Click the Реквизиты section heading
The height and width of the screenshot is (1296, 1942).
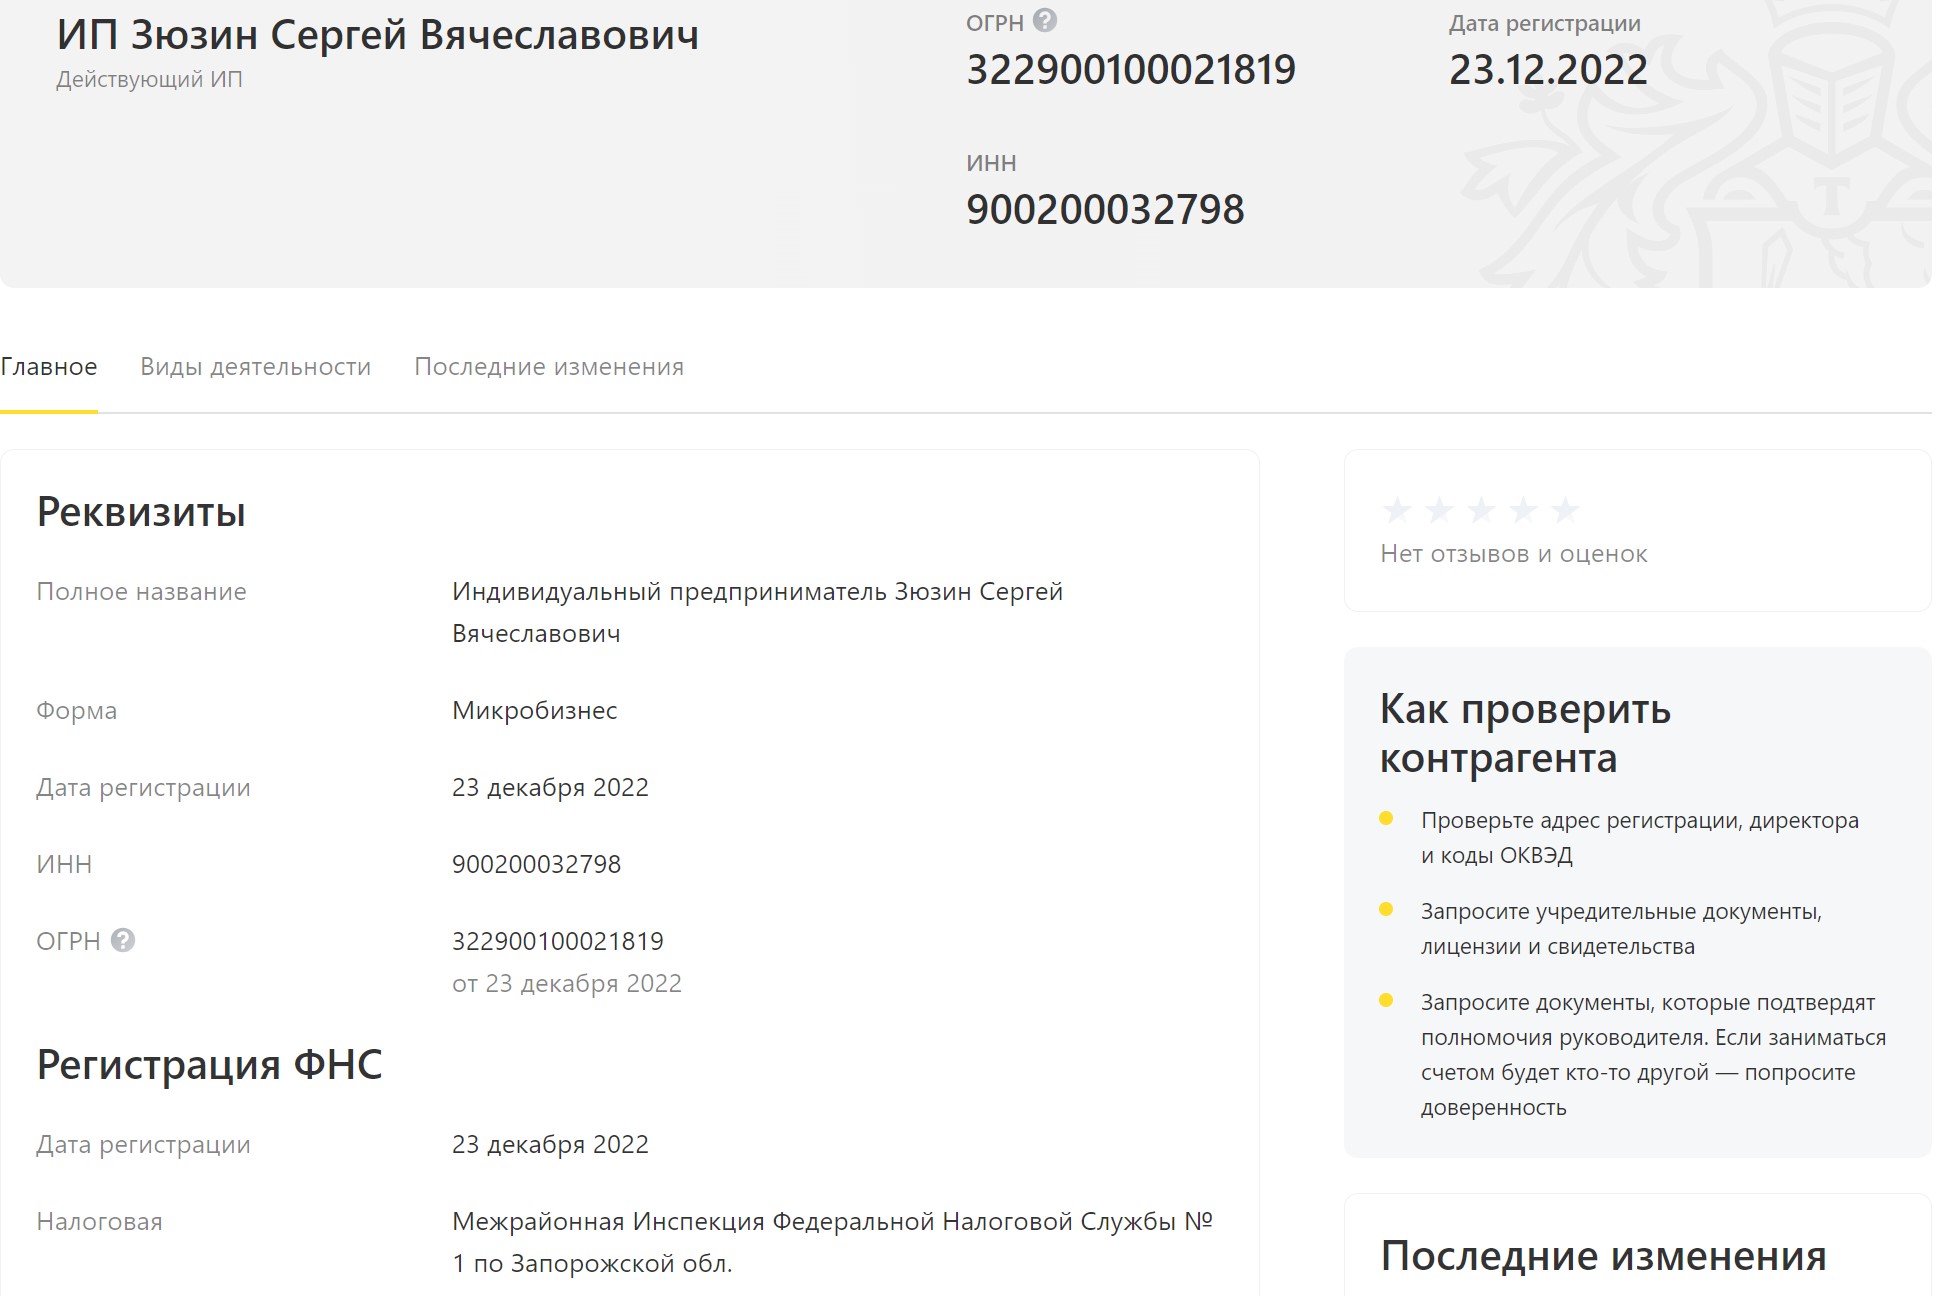click(141, 512)
